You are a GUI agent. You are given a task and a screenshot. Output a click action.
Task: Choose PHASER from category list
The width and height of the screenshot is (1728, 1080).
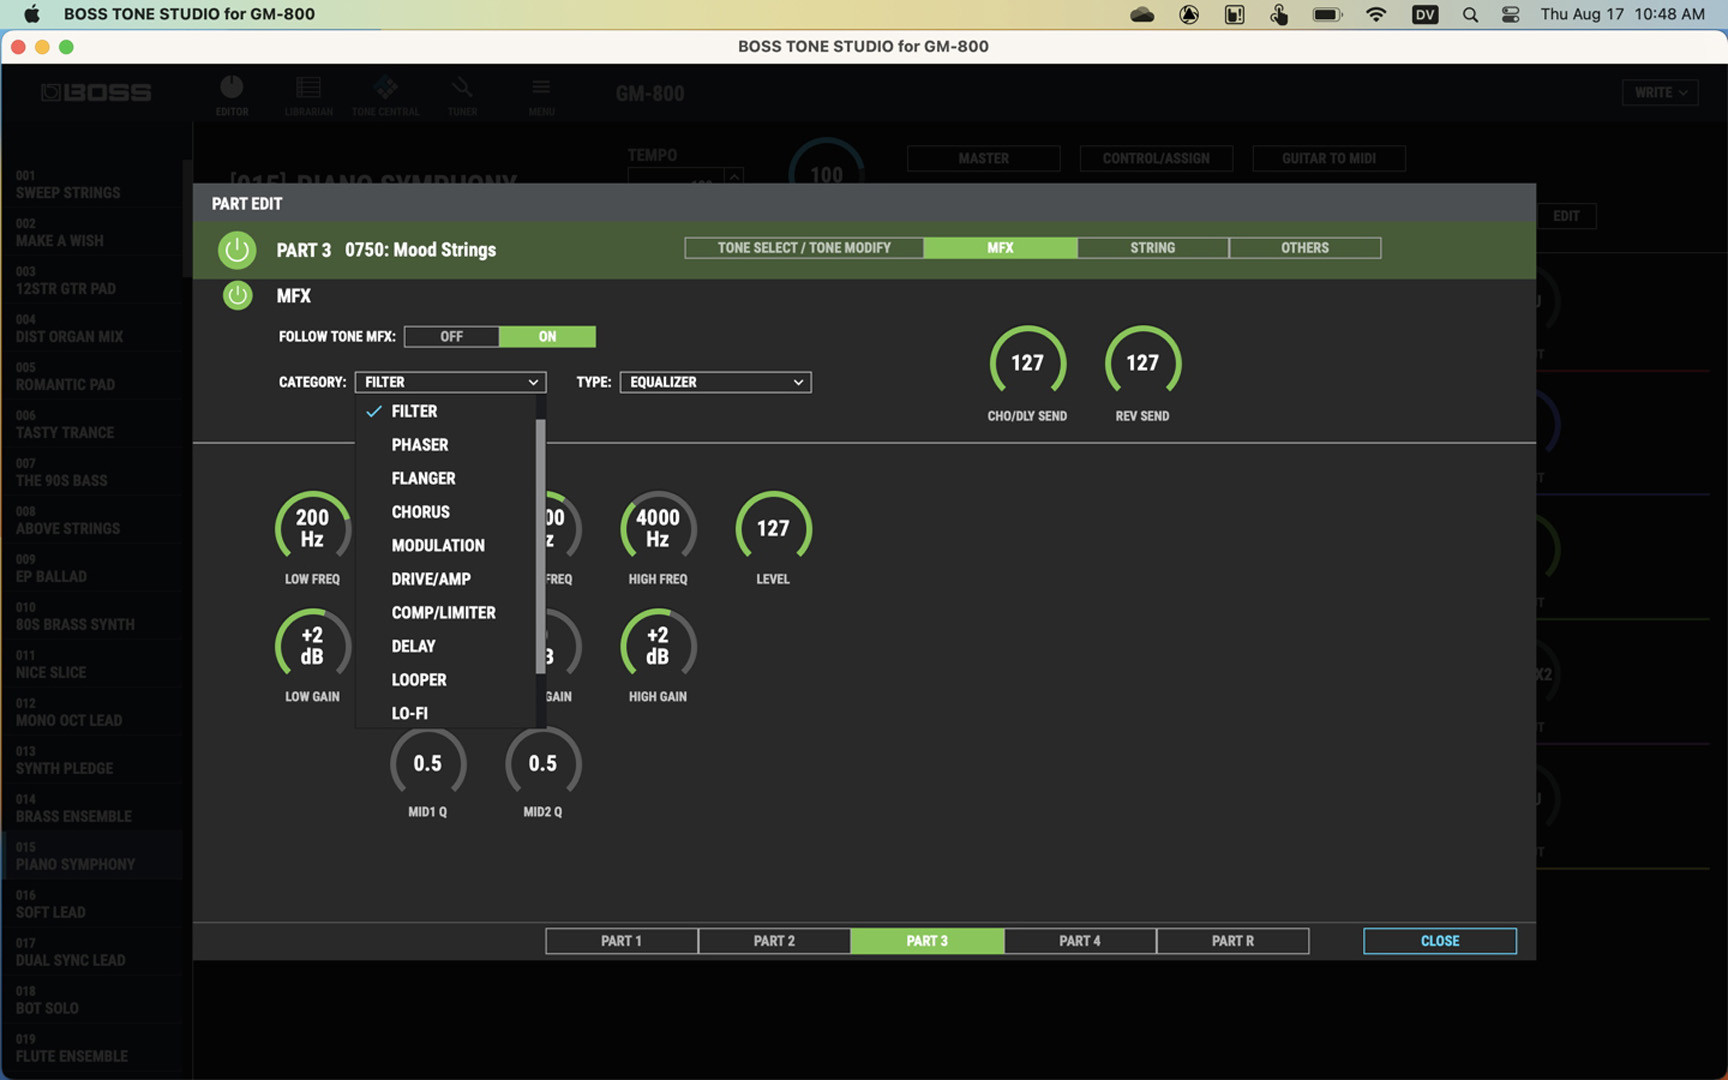point(420,445)
